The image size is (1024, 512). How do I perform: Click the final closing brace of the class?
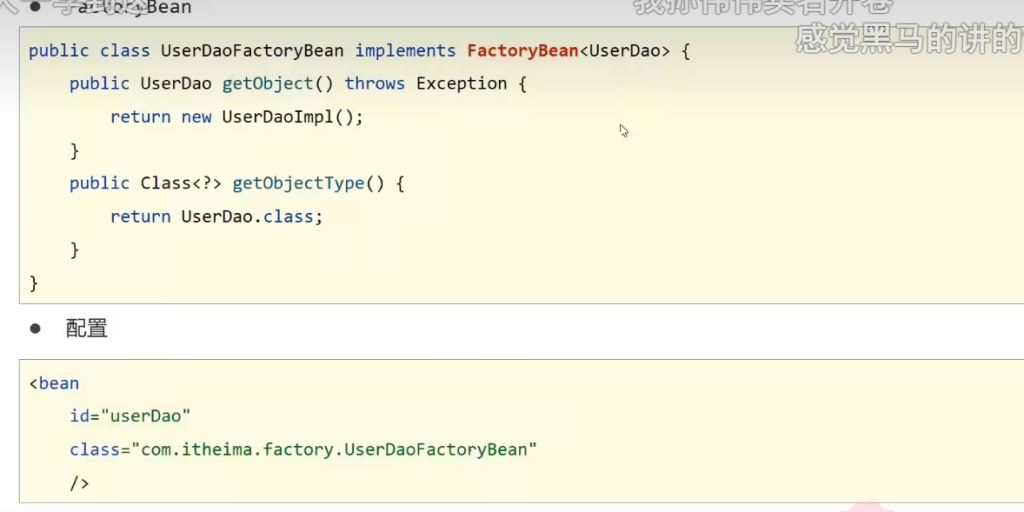point(34,283)
